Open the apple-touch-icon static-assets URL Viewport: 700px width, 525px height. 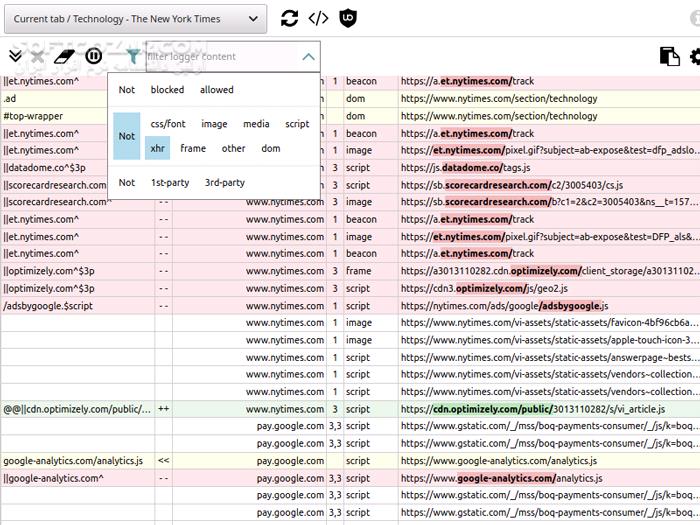(x=550, y=341)
